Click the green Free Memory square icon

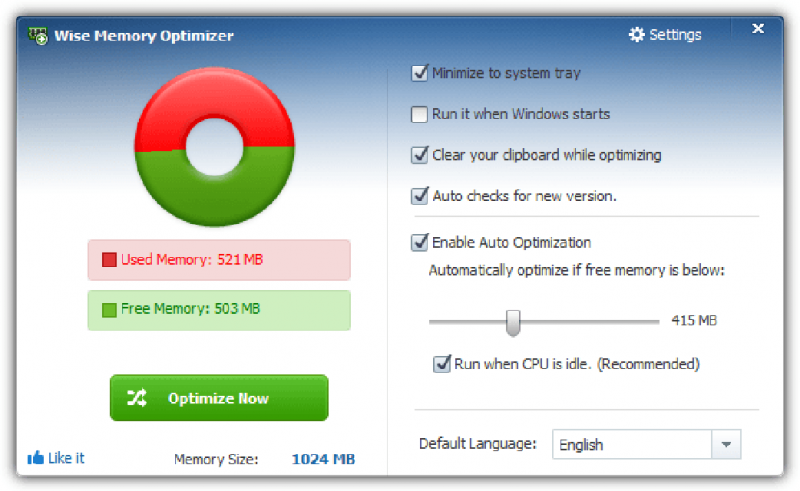pyautogui.click(x=109, y=310)
